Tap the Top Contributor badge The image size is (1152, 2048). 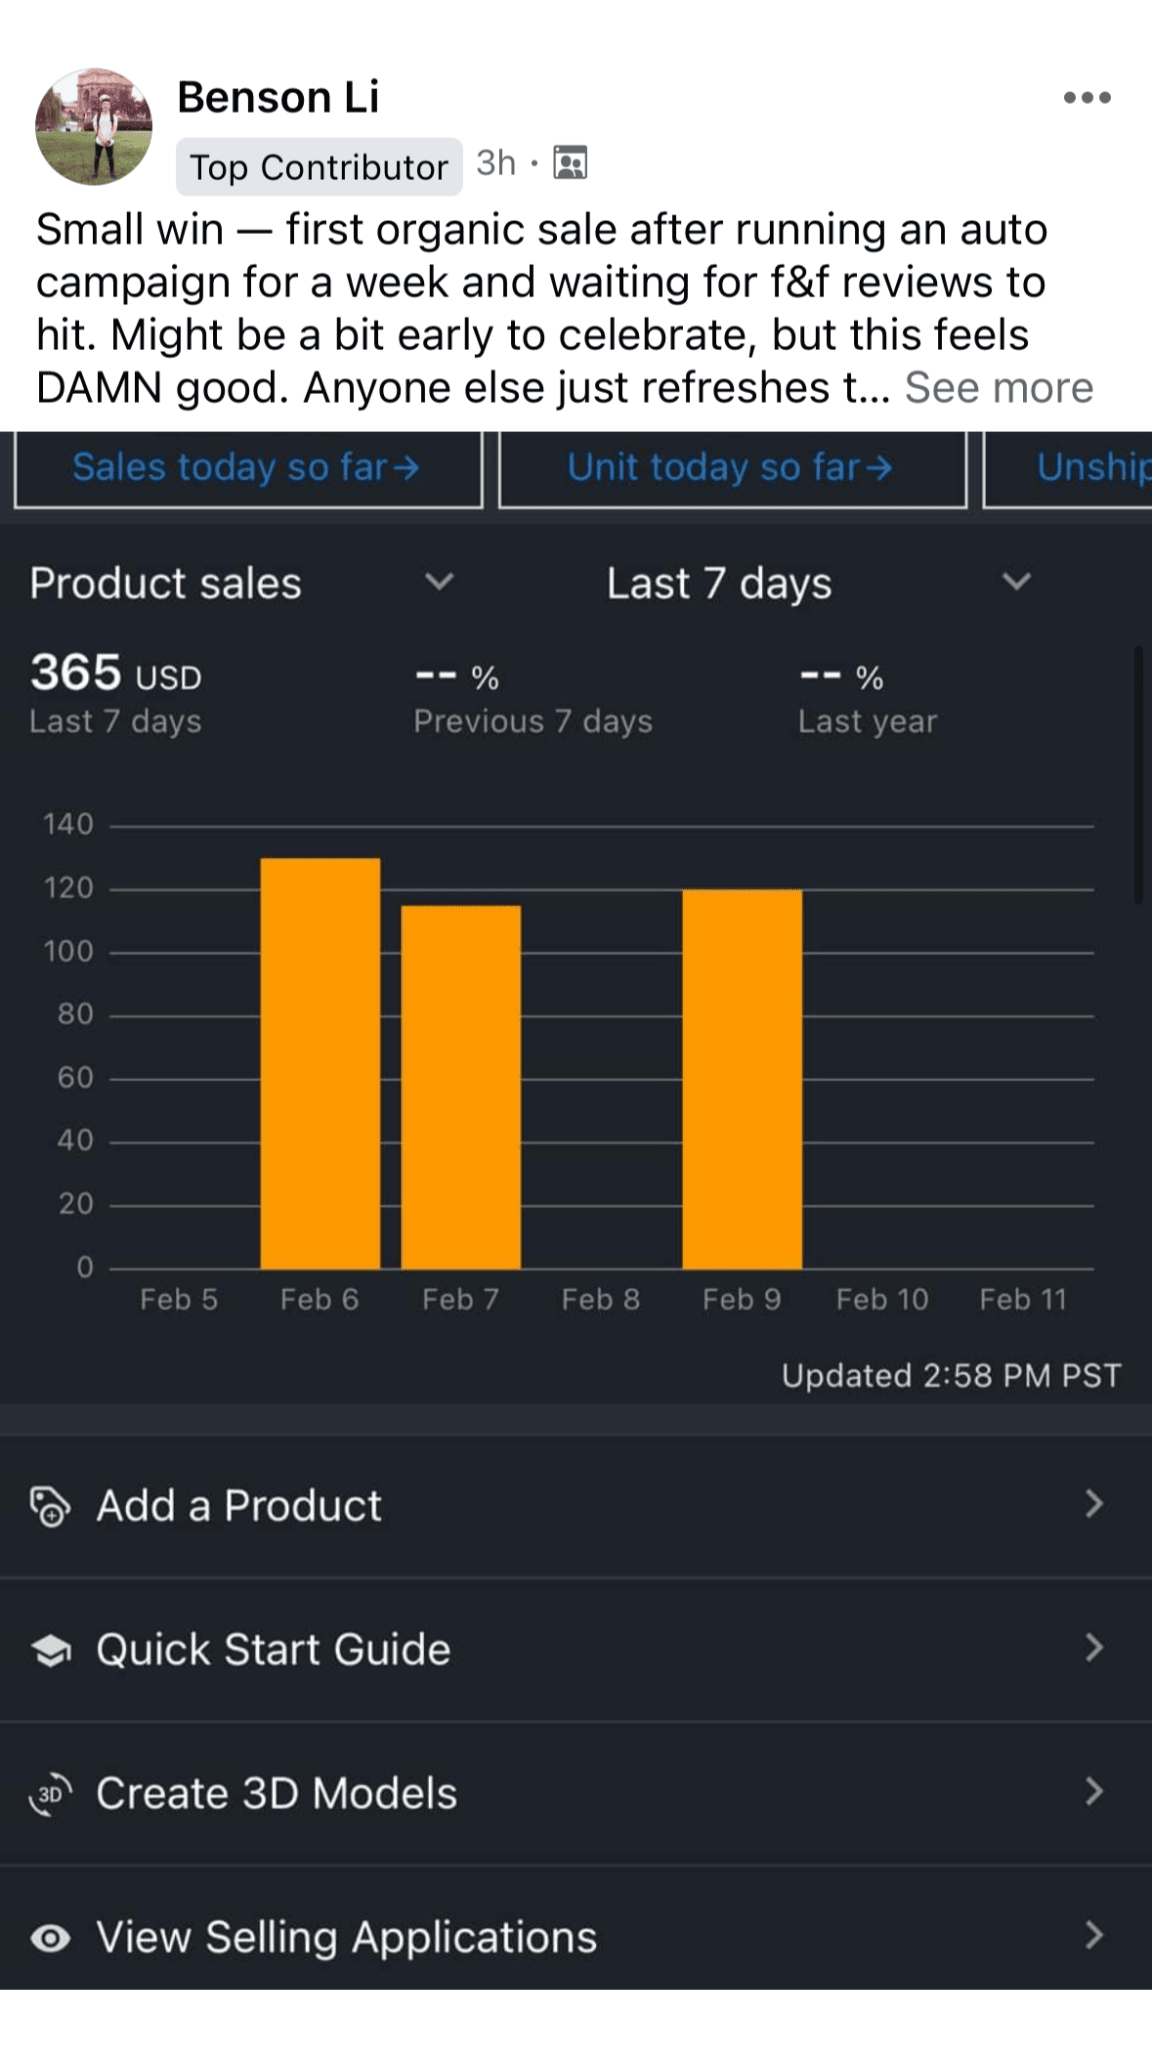[x=318, y=167]
